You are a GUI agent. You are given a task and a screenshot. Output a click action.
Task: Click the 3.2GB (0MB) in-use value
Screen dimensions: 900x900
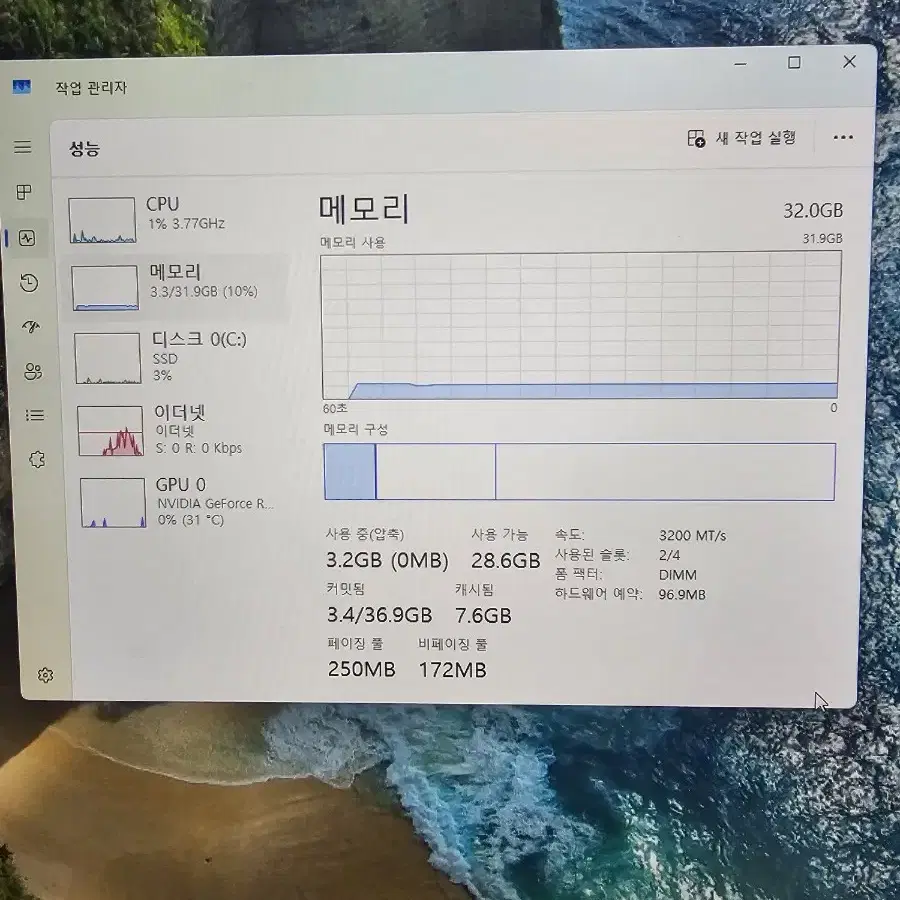pyautogui.click(x=387, y=560)
